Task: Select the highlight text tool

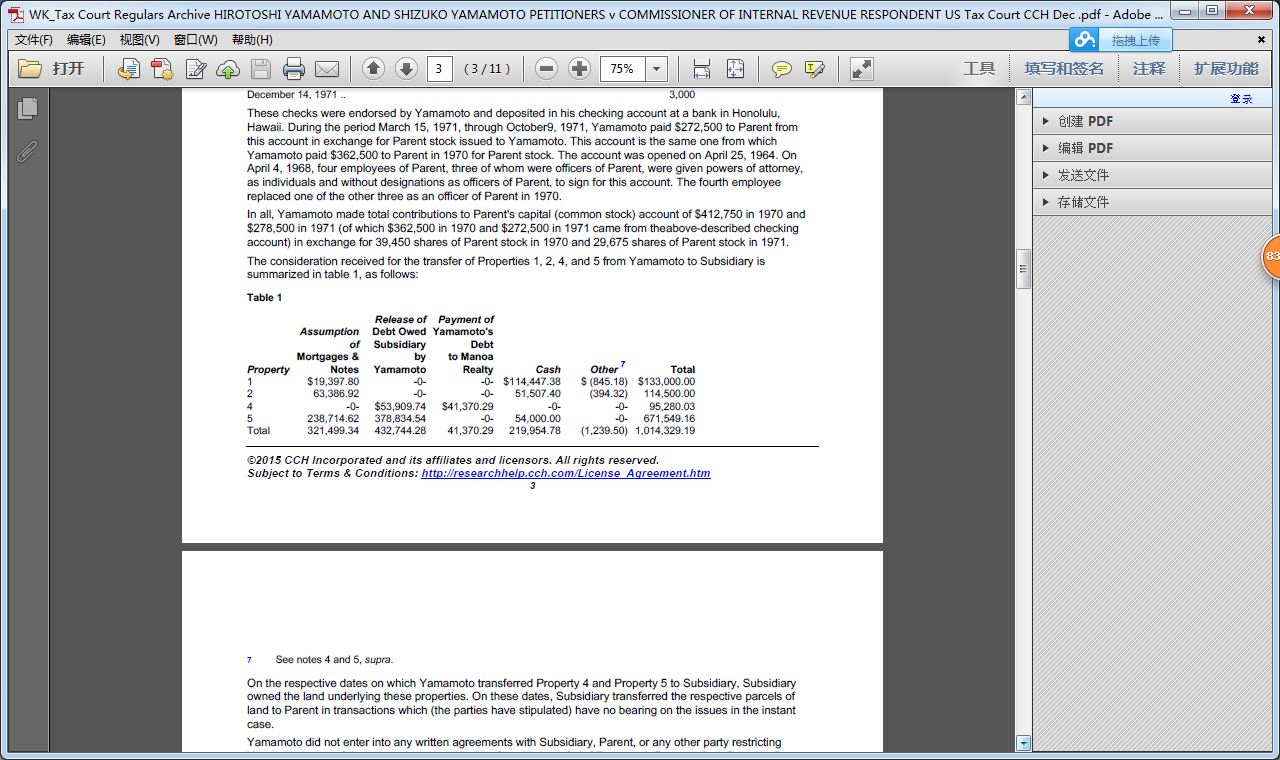Action: pyautogui.click(x=815, y=69)
